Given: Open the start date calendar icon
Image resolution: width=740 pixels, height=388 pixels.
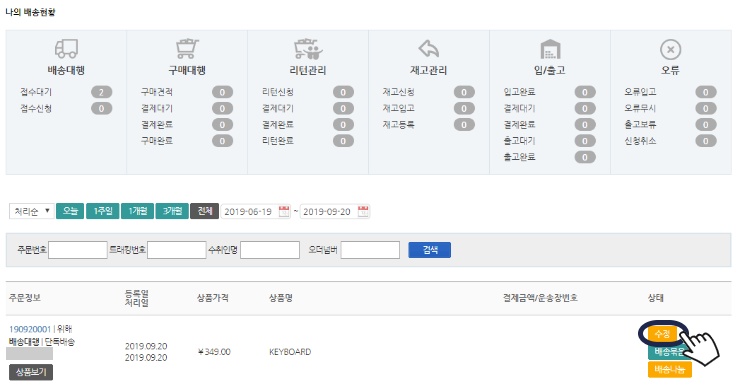Looking at the screenshot, I should [284, 211].
